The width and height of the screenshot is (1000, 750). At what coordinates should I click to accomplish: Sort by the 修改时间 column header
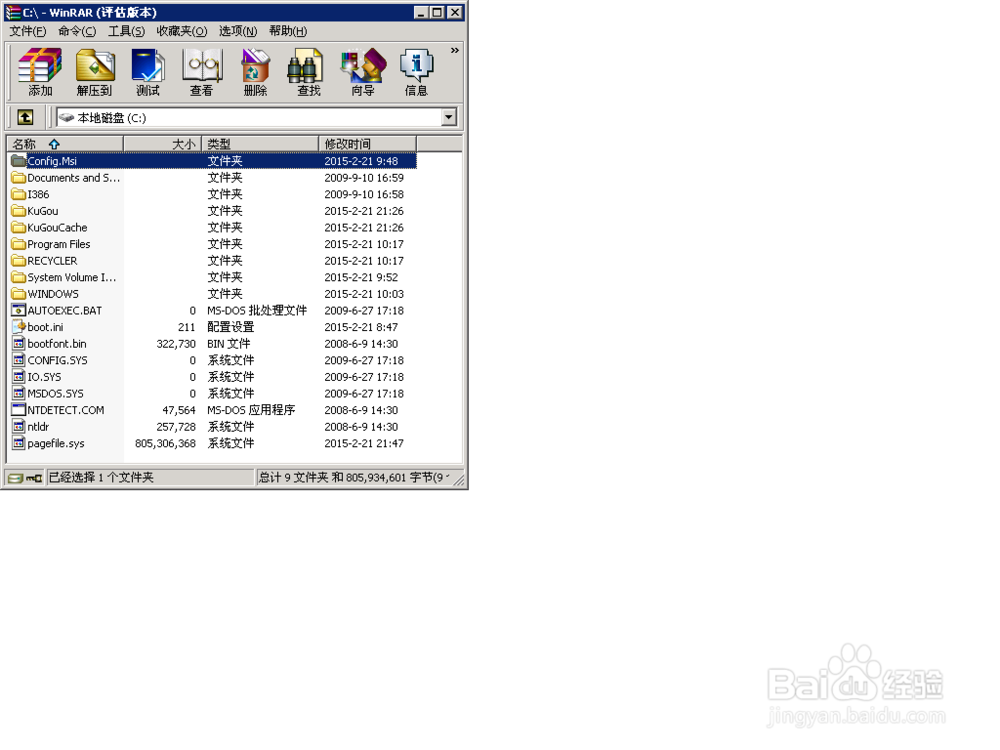[x=367, y=143]
